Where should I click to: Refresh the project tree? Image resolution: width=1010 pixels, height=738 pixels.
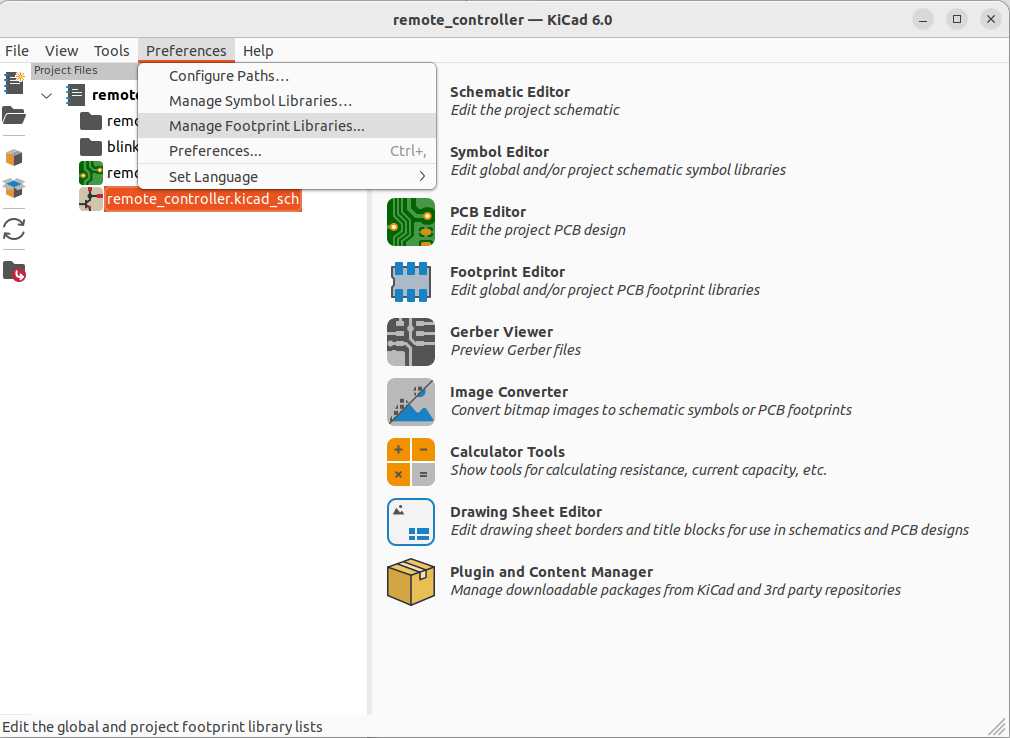pyautogui.click(x=14, y=229)
